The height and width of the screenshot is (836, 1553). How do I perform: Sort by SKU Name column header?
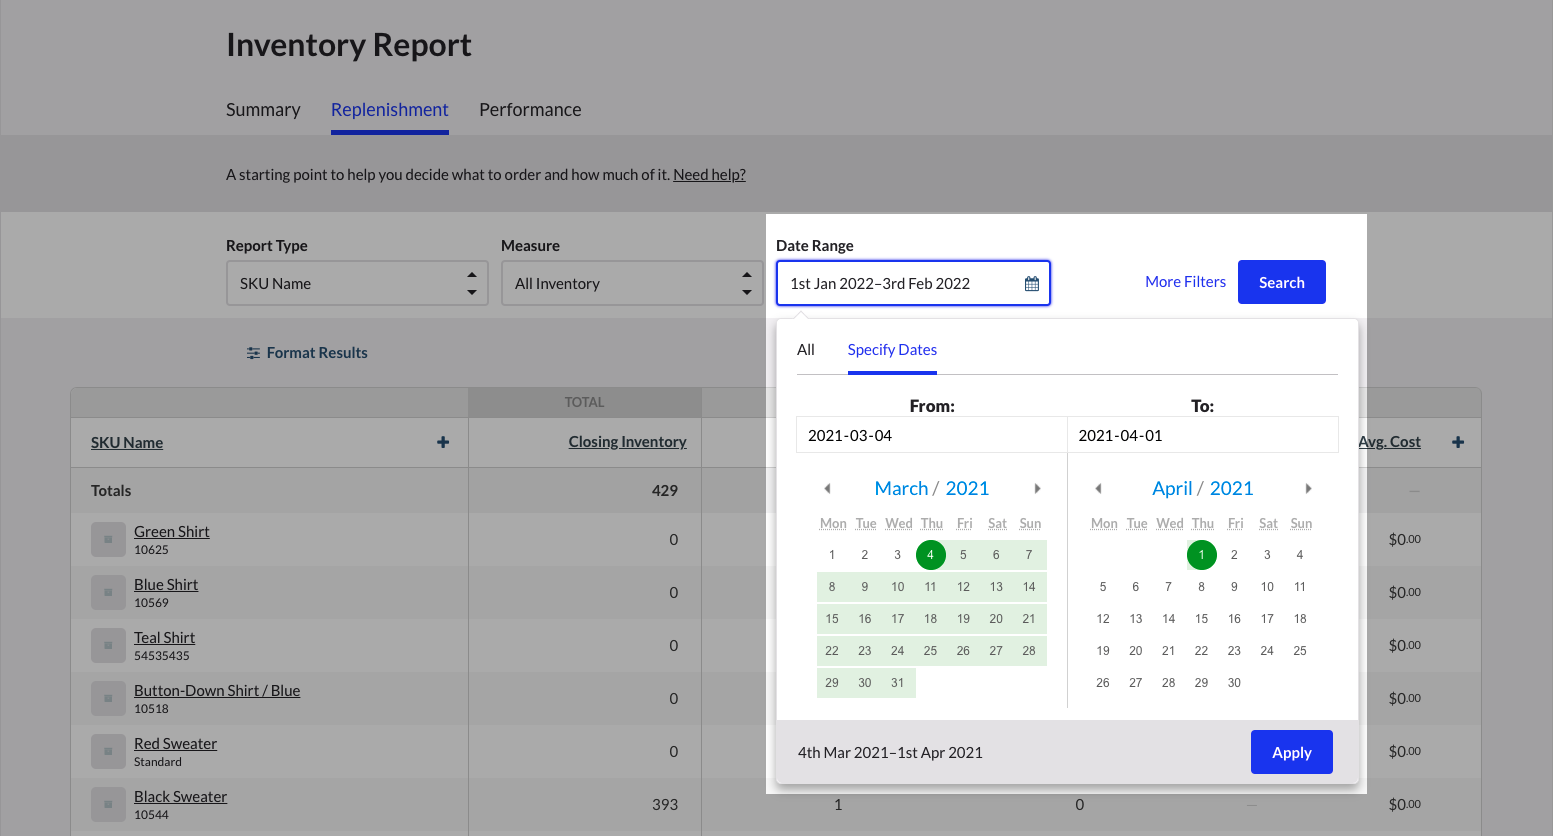[127, 443]
